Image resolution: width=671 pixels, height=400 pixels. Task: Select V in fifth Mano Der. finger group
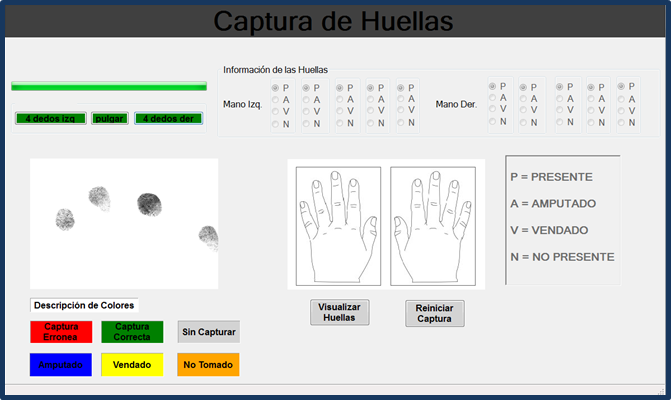pyautogui.click(x=621, y=111)
